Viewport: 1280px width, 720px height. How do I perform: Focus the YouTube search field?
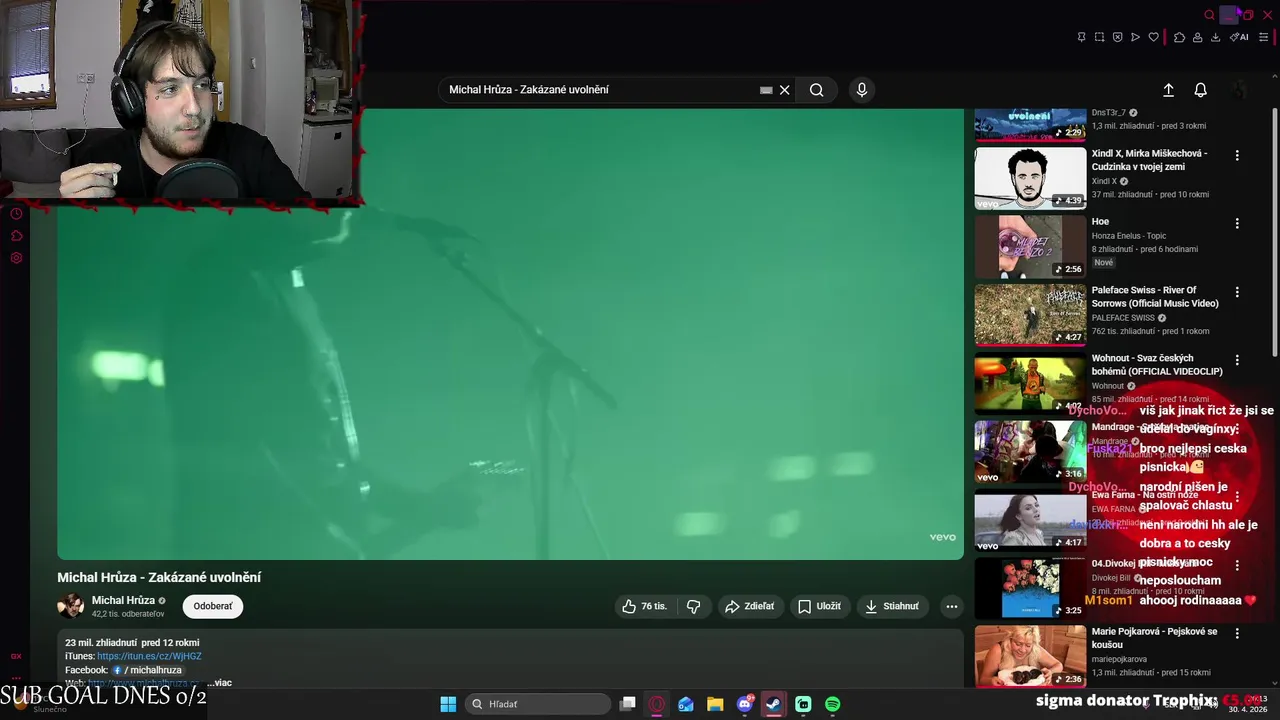600,90
